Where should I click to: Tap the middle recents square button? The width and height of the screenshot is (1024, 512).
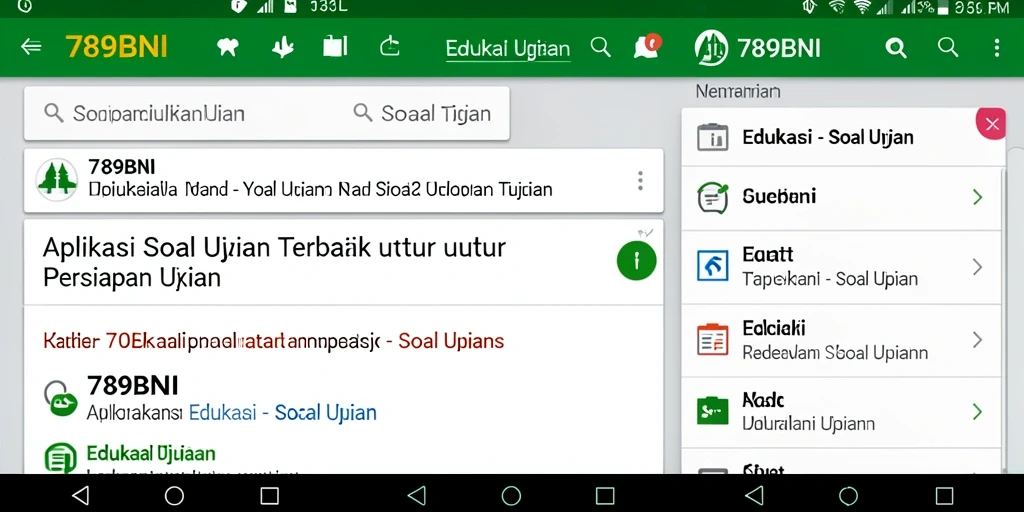click(605, 495)
